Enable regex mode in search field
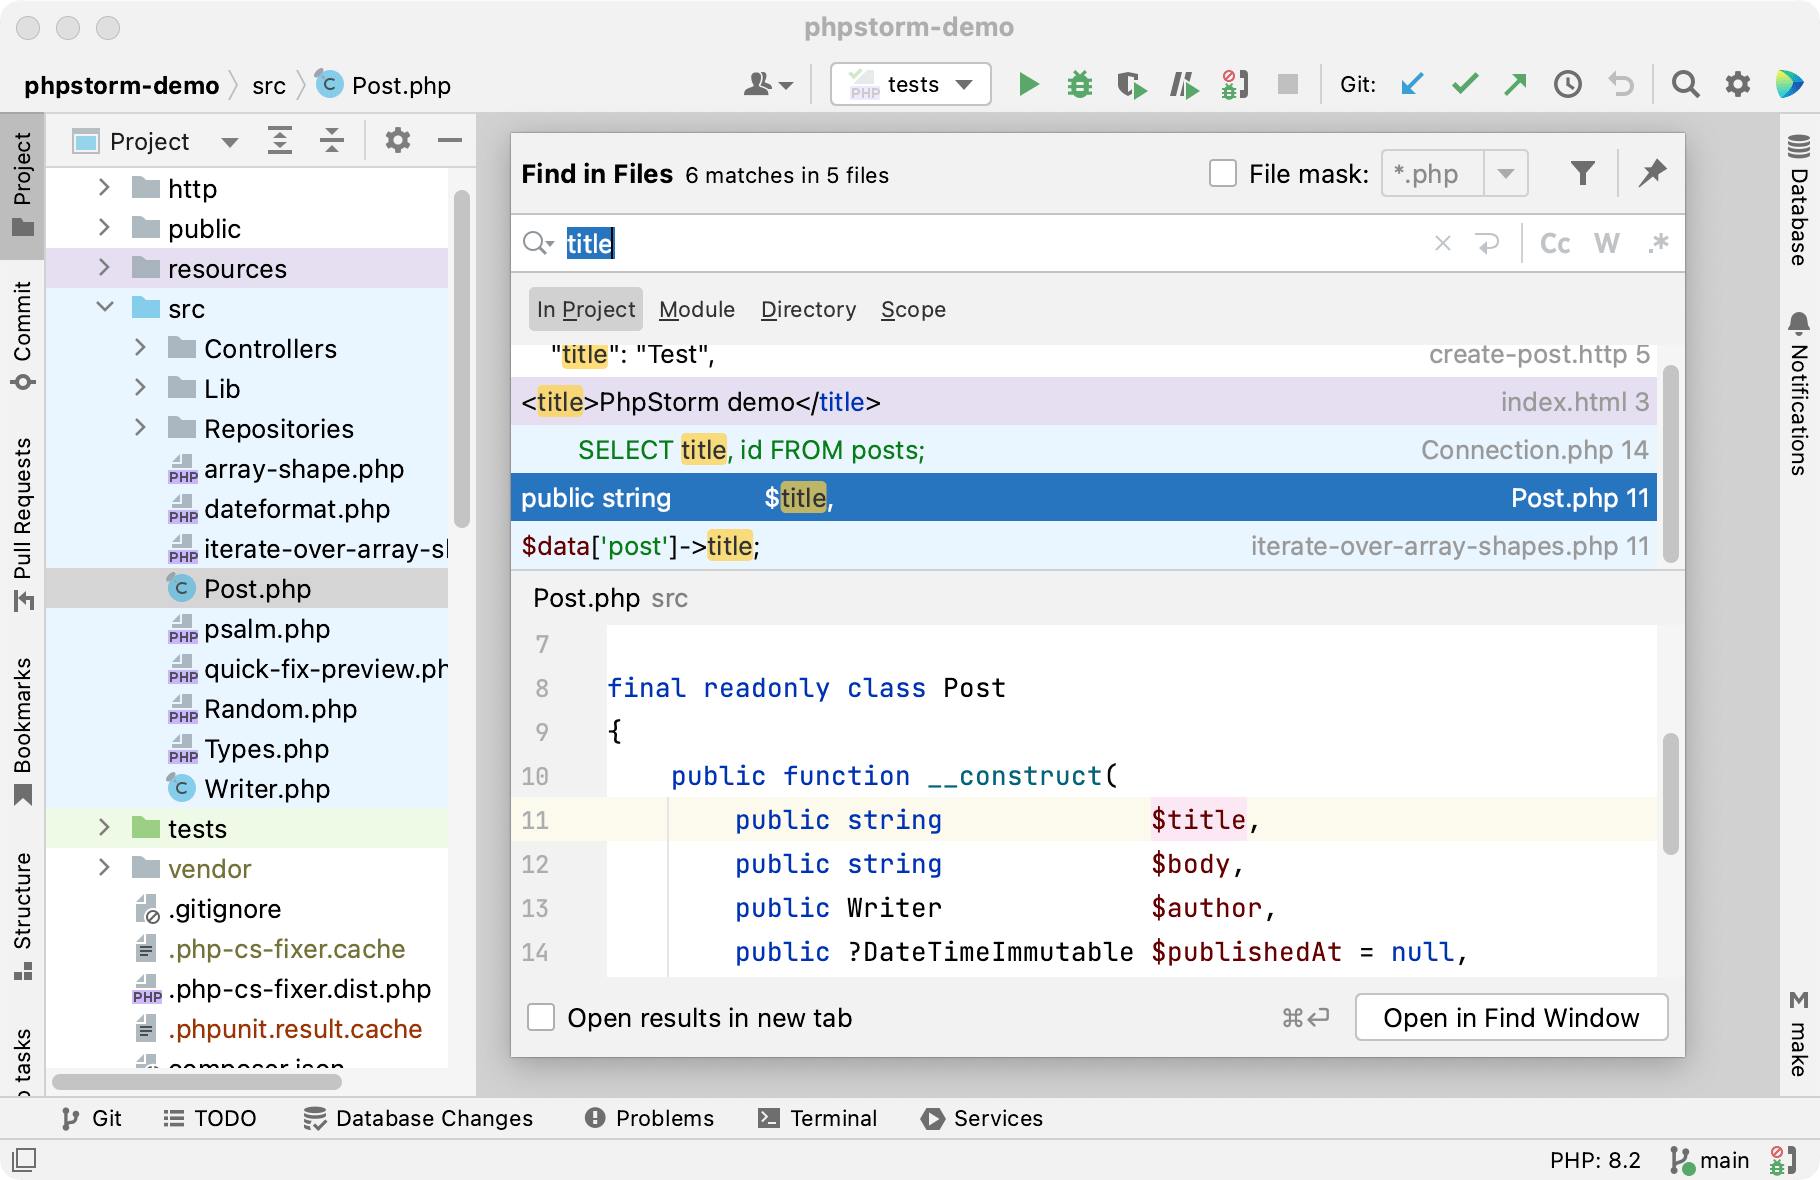 coord(1659,243)
